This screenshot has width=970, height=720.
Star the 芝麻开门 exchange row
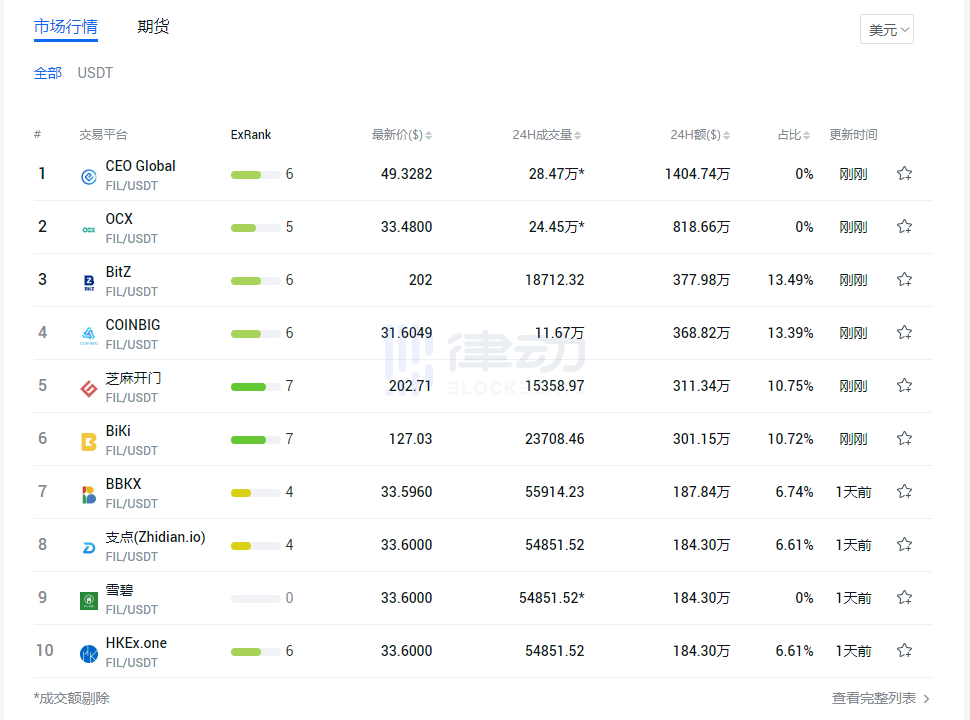[904, 386]
